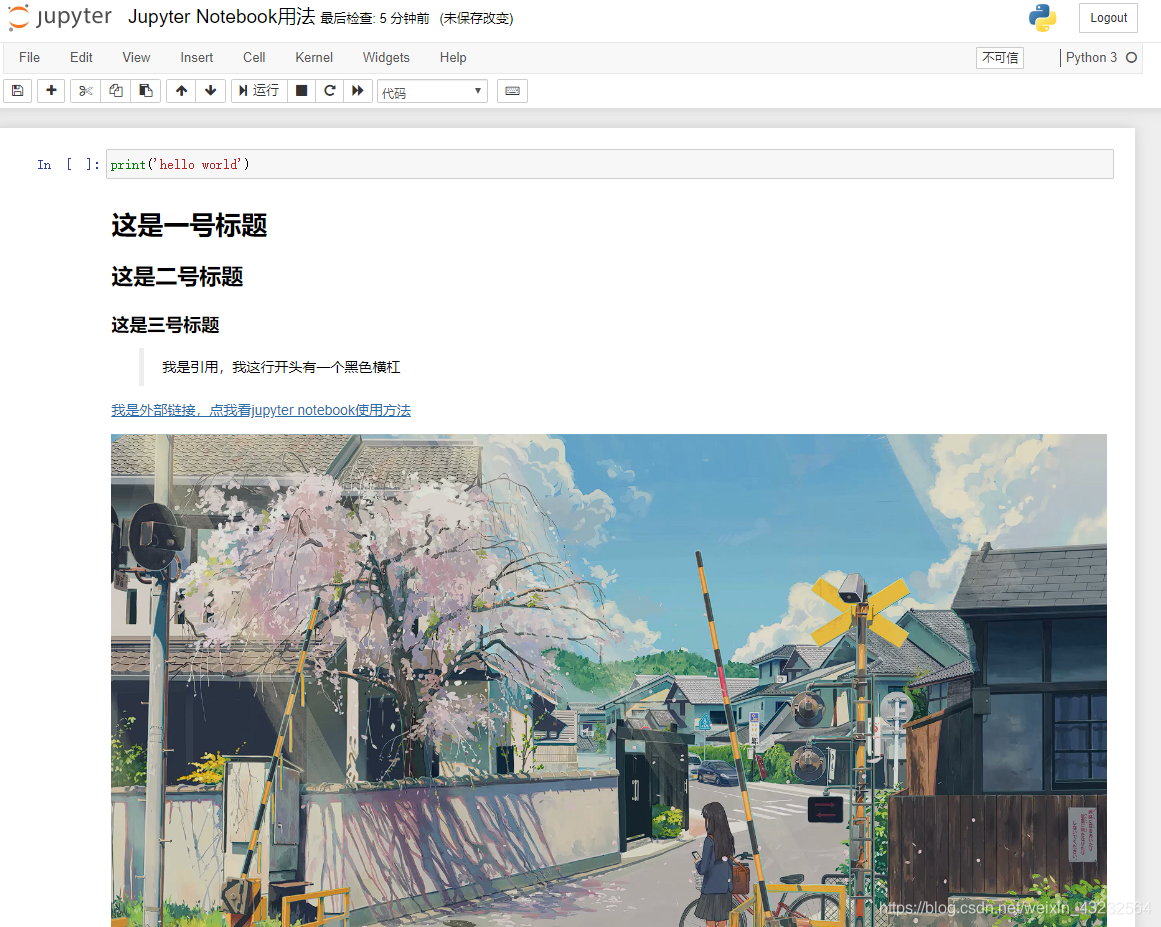Click the kernel idle indicator circle

click(x=1131, y=58)
